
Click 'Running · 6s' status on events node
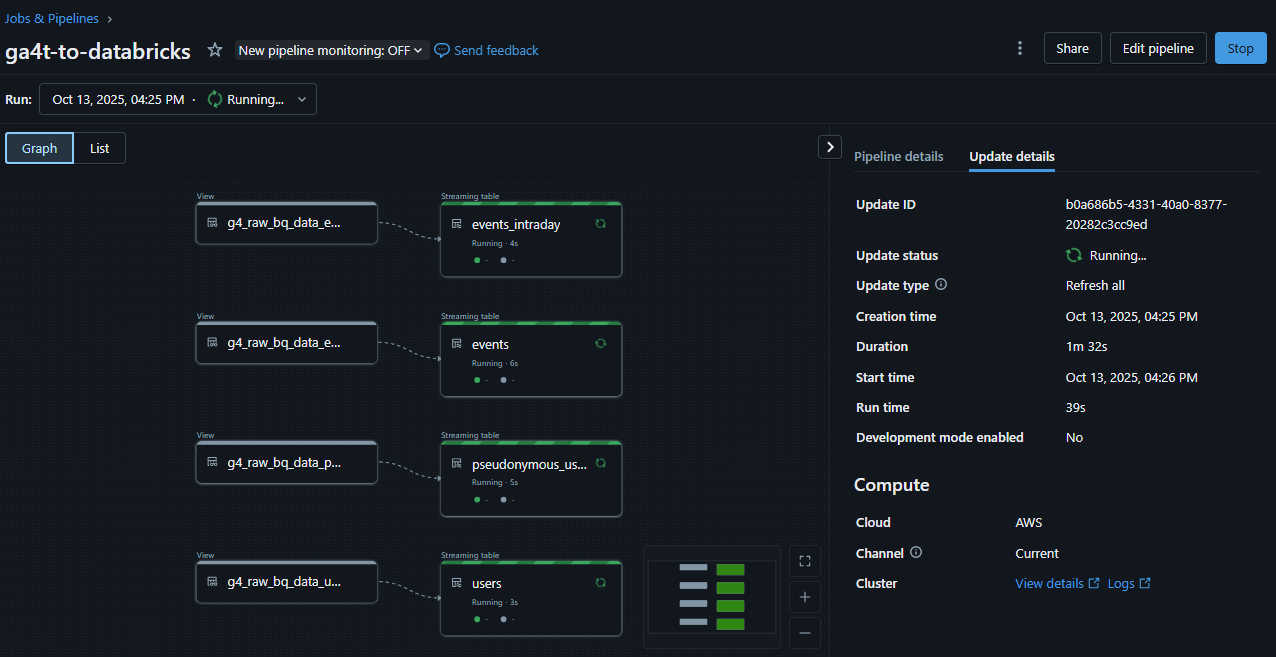[495, 363]
